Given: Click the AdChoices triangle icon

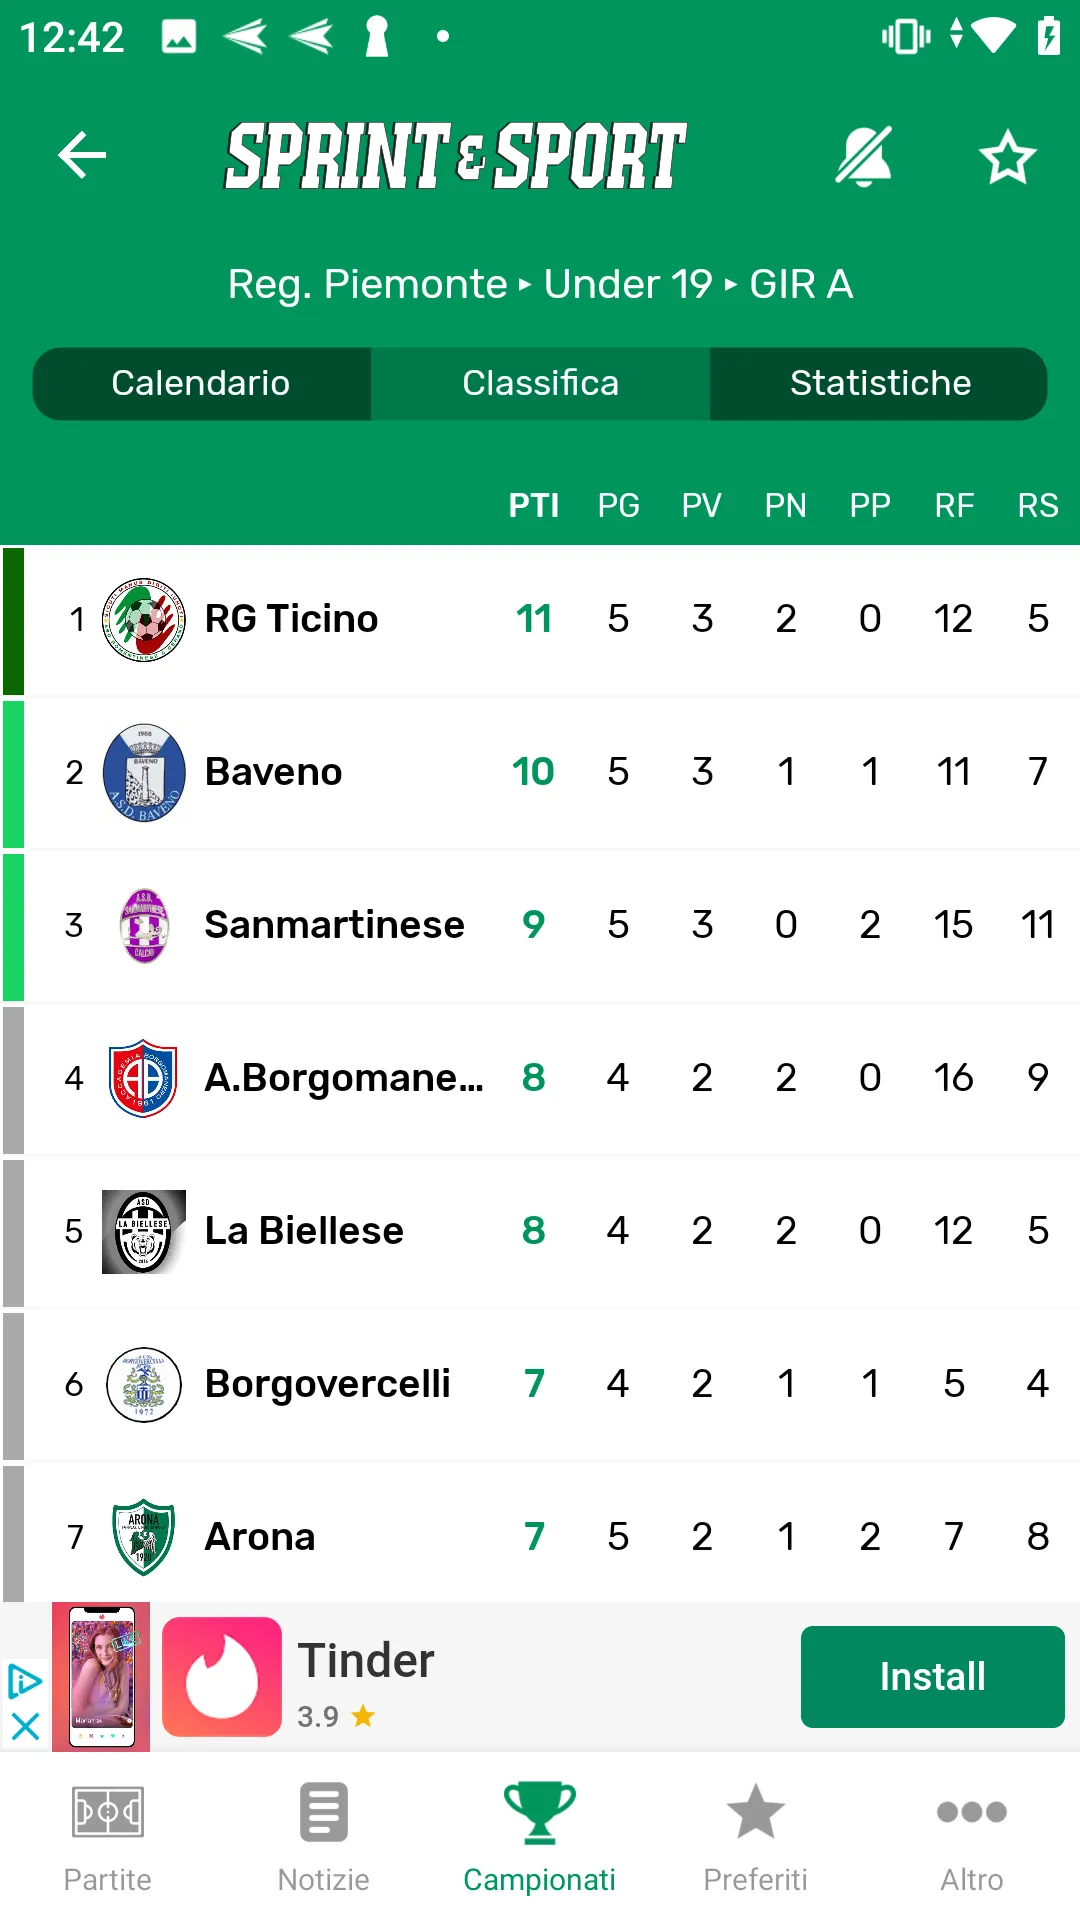Looking at the screenshot, I should point(25,1682).
